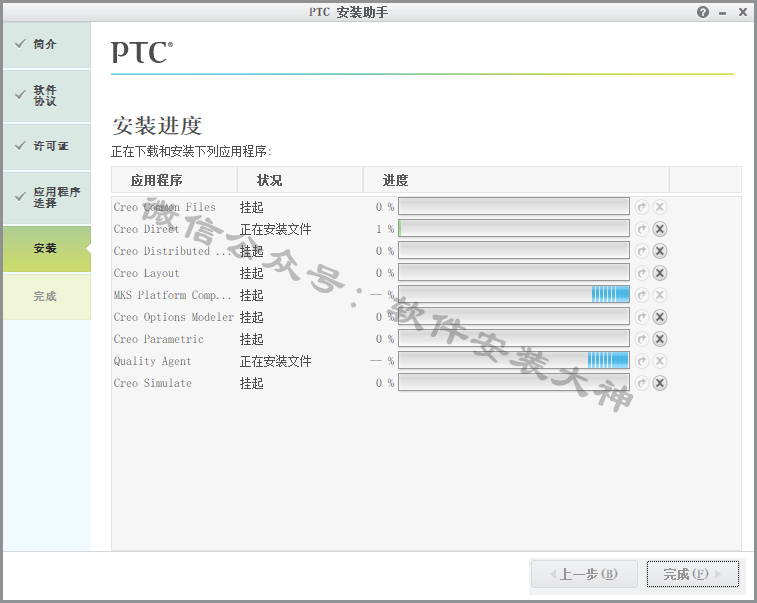The image size is (757, 603).
Task: Click the PTC logo
Action: pyautogui.click(x=142, y=52)
